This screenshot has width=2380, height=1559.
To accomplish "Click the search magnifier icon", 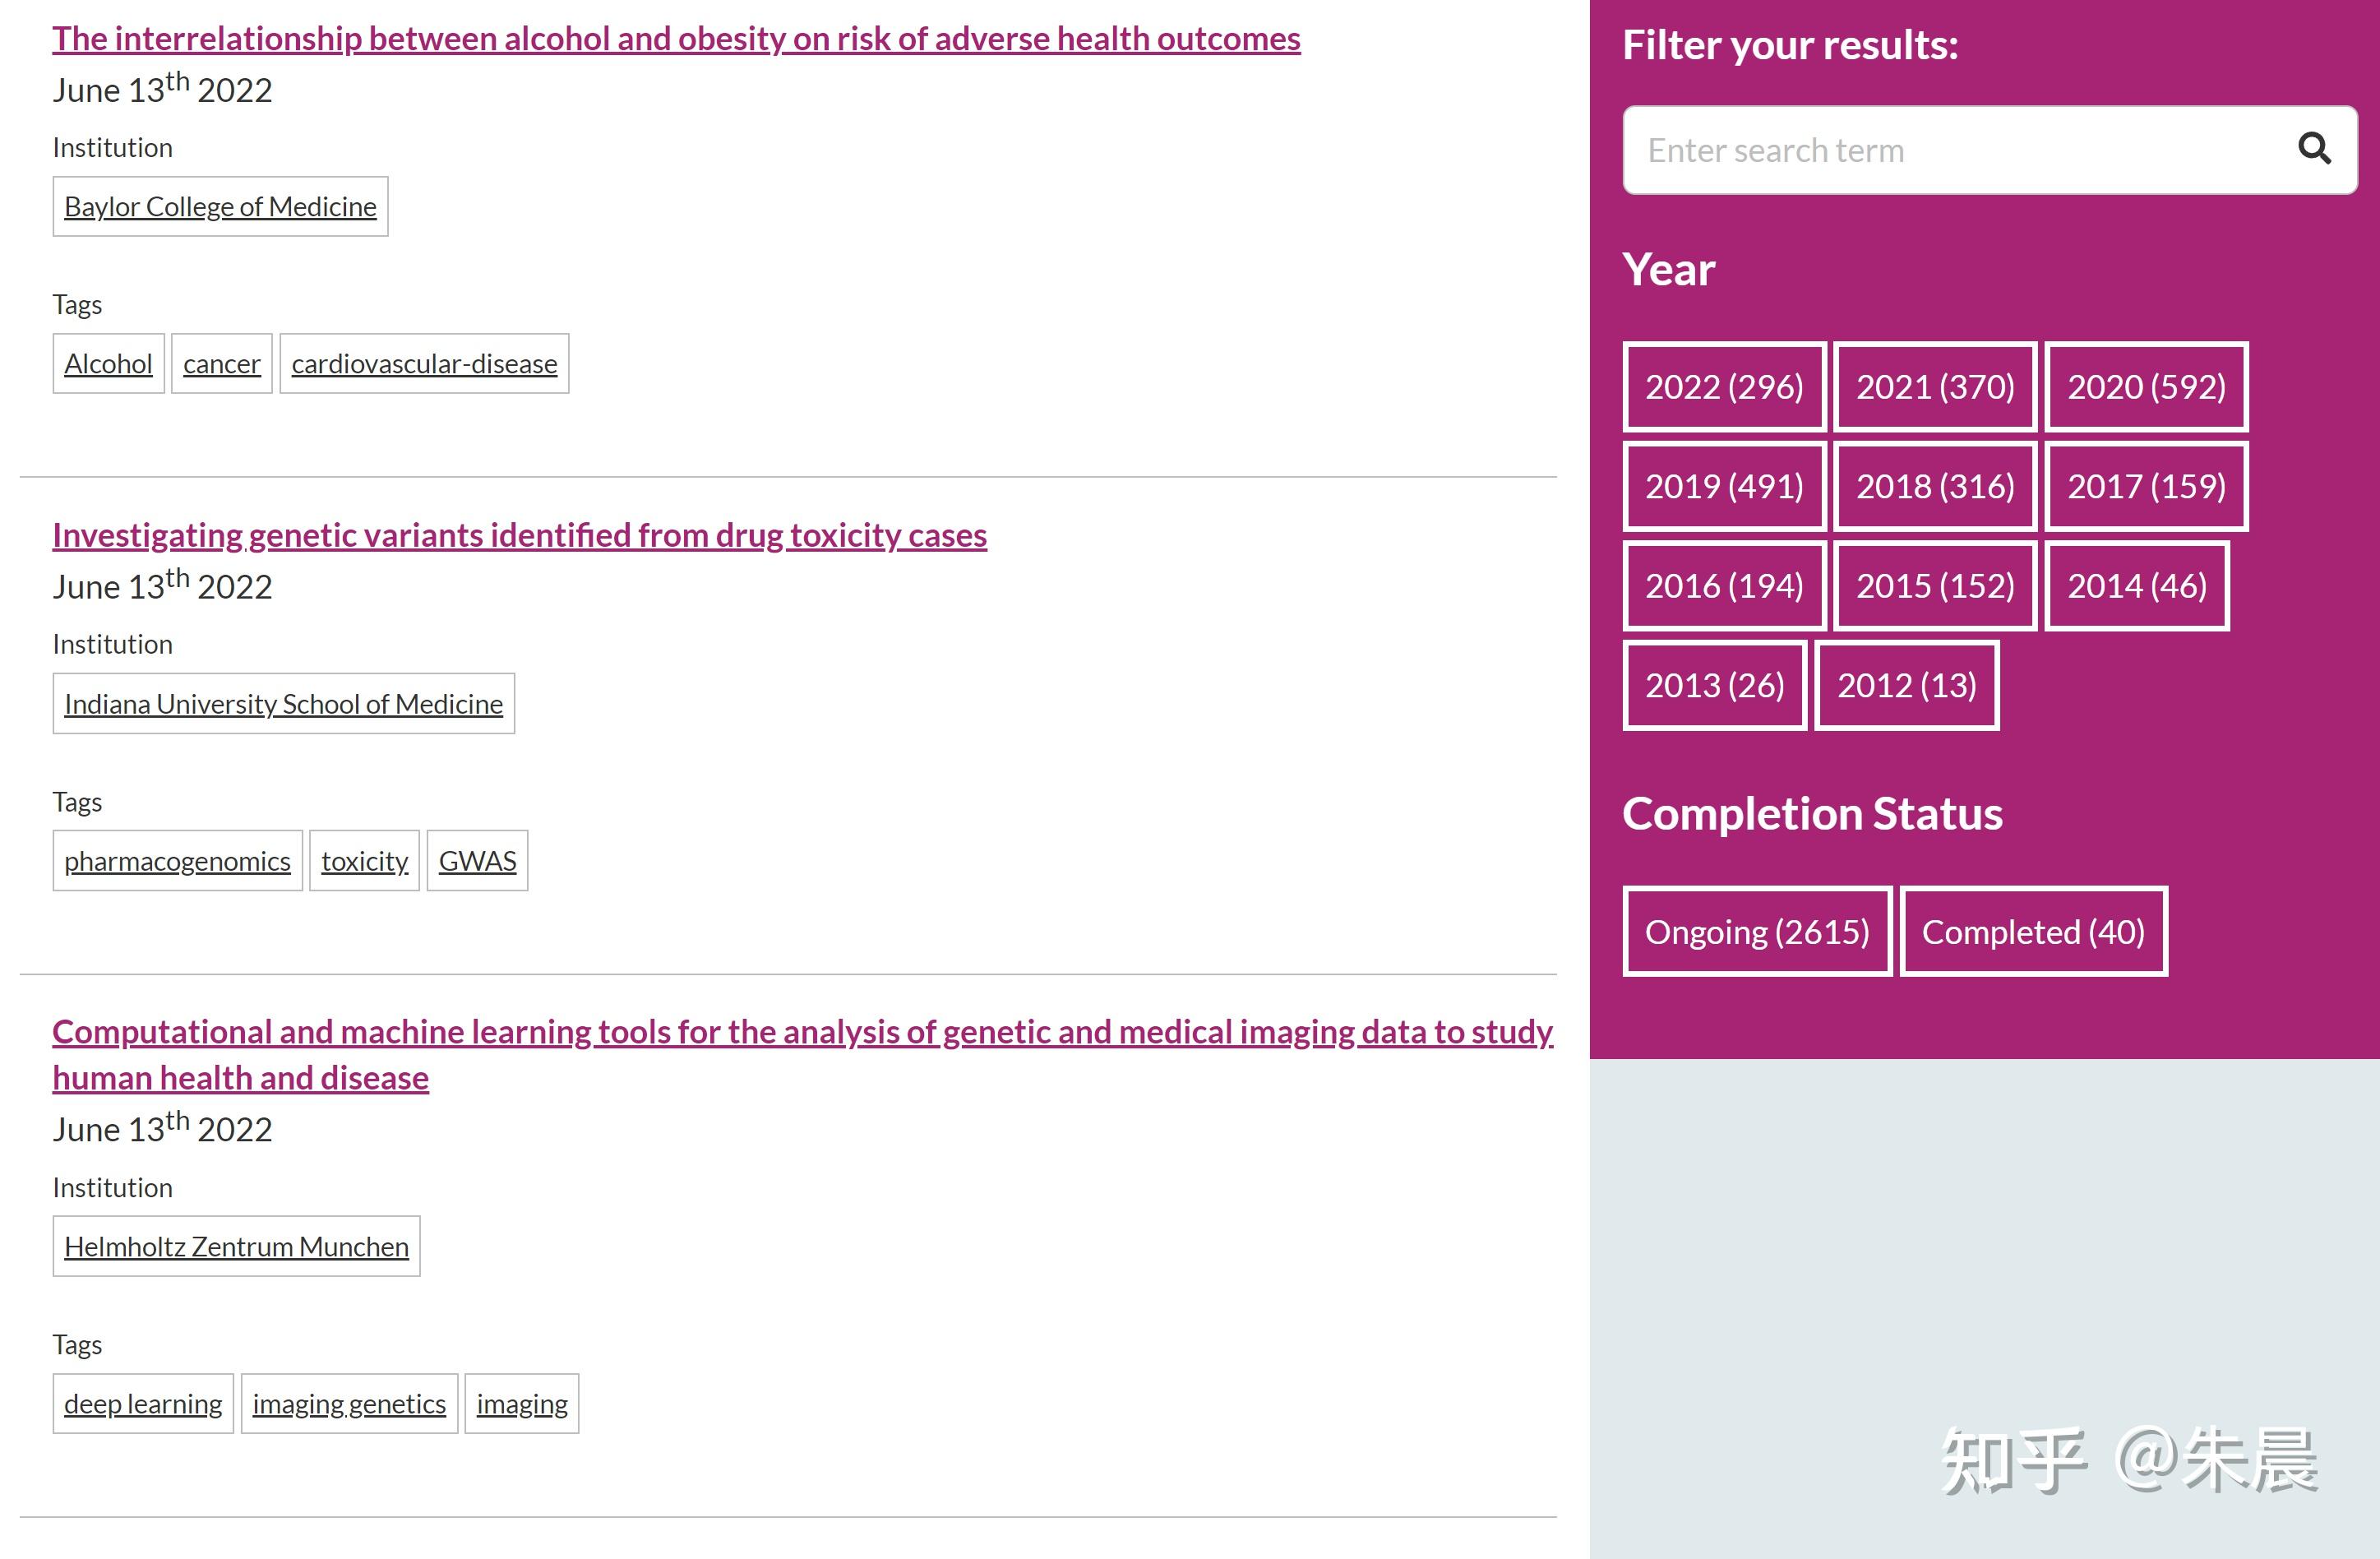I will tap(2313, 149).
